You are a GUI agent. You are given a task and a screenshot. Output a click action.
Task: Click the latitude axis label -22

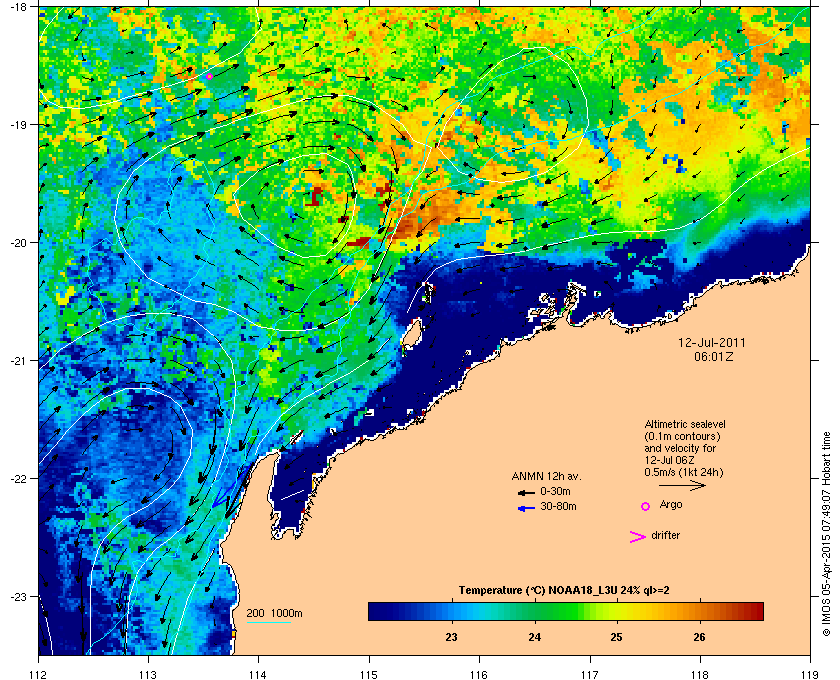tap(19, 478)
